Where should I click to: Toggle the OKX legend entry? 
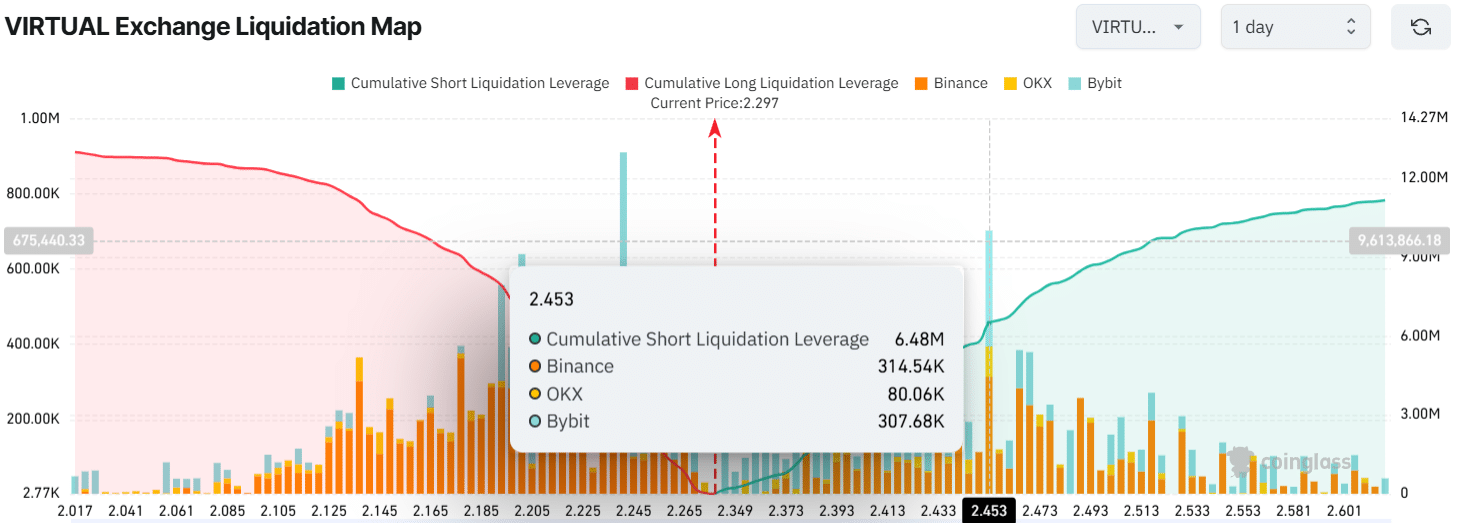pyautogui.click(x=1037, y=83)
